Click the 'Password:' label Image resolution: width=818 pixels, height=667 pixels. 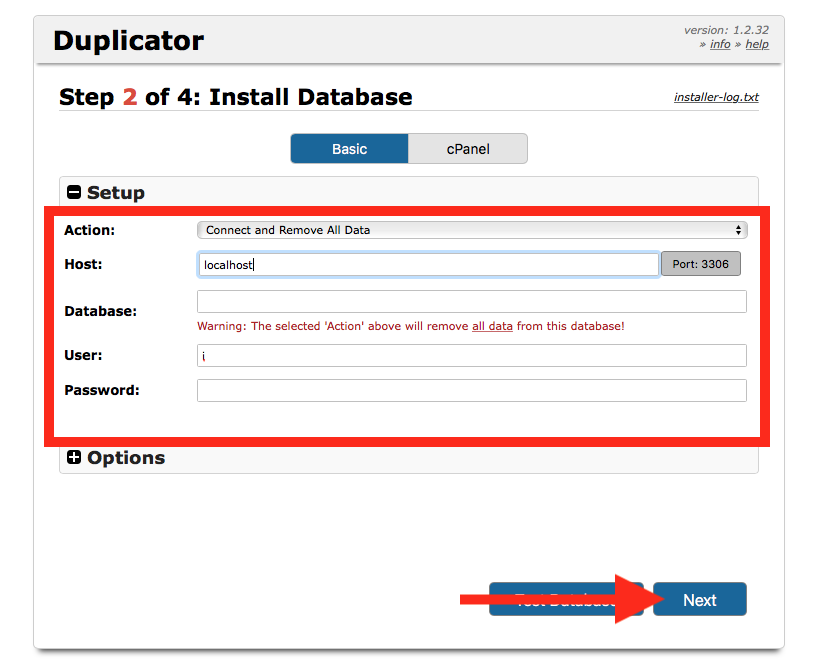pyautogui.click(x=102, y=391)
